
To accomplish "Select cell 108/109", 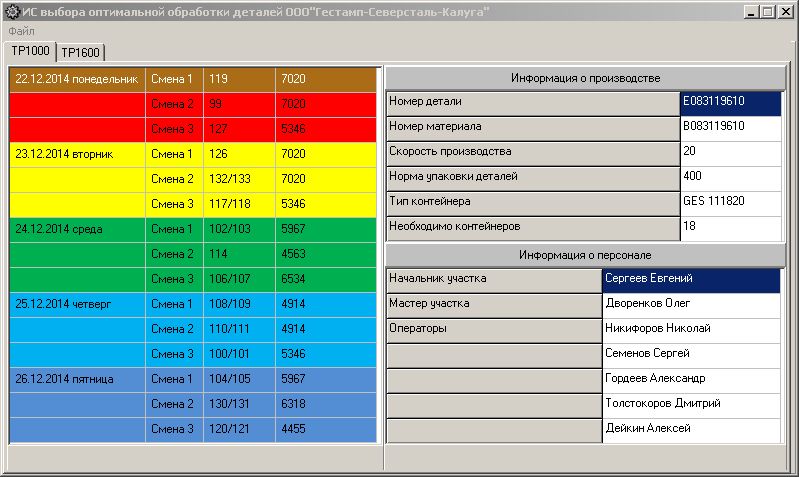I will pyautogui.click(x=239, y=304).
